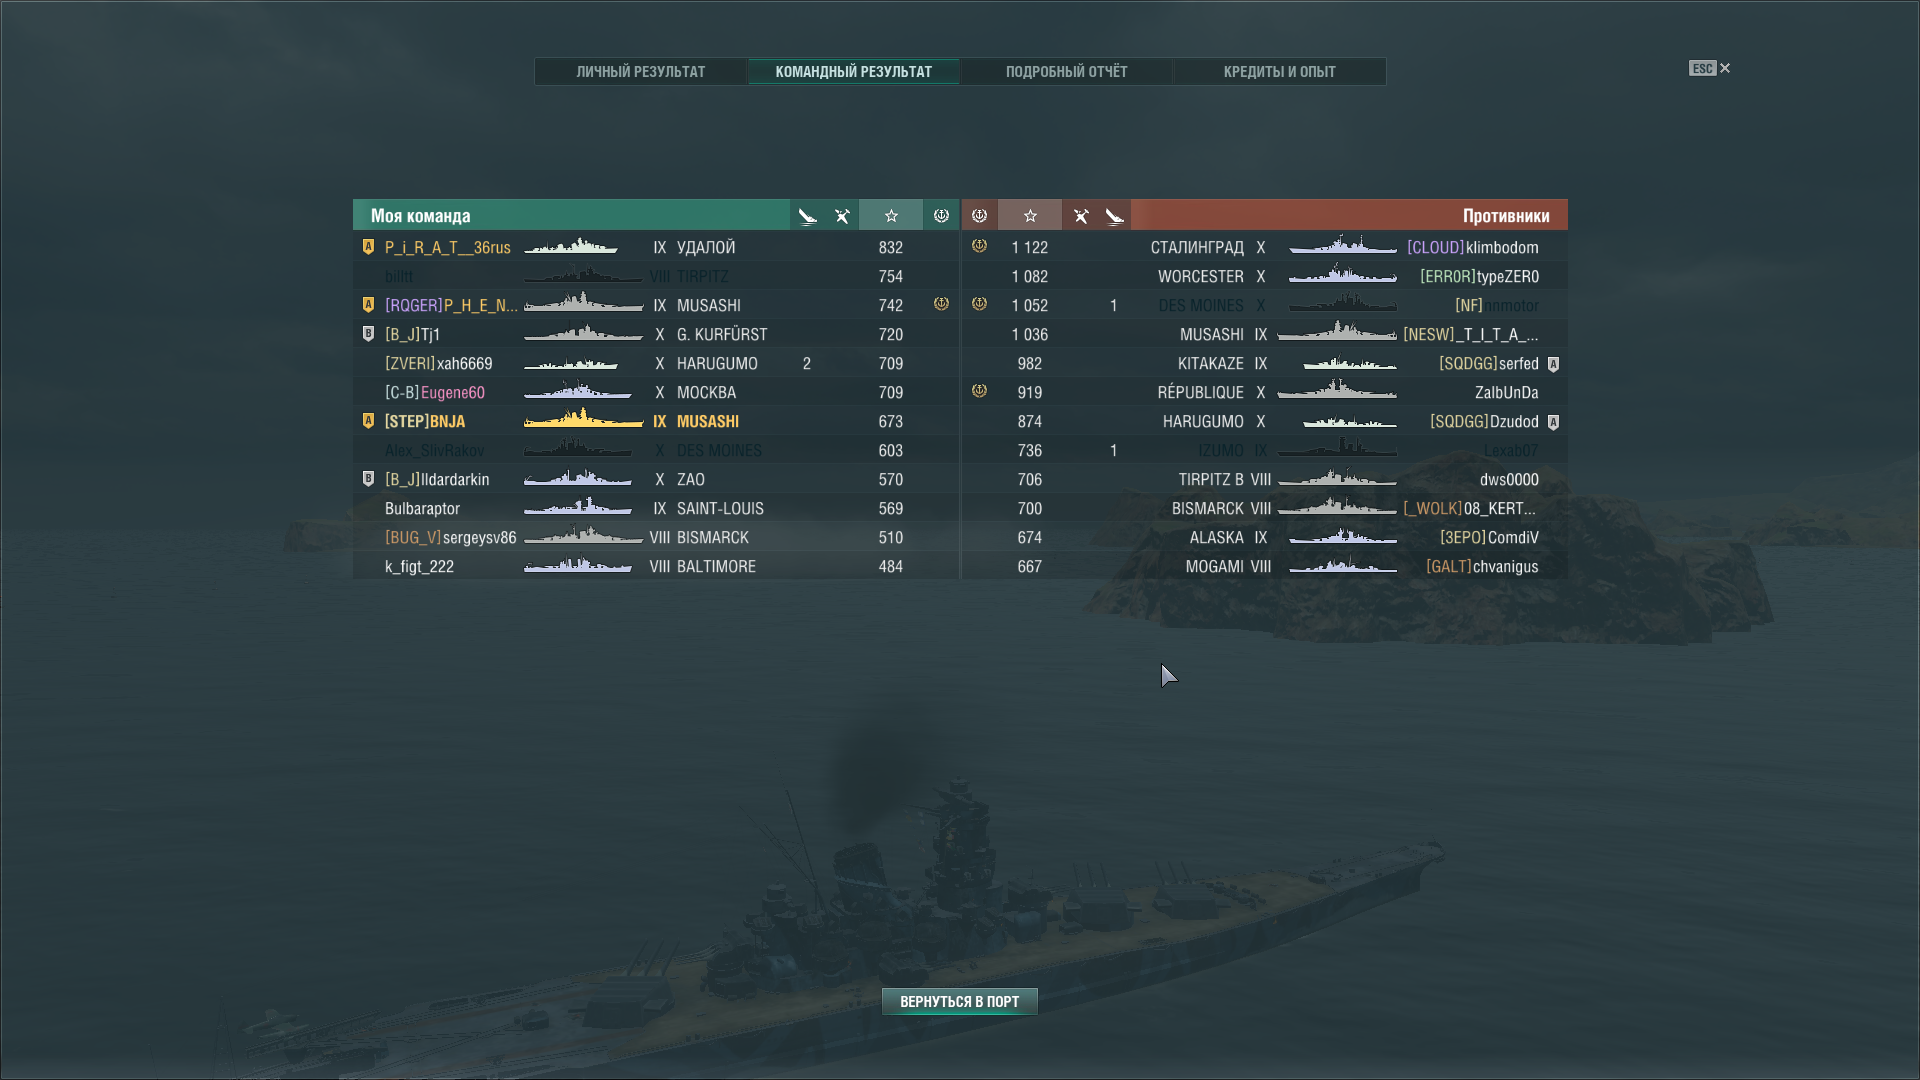
Task: Select player [STEP]BNJA's Musashi row
Action: (x=656, y=422)
